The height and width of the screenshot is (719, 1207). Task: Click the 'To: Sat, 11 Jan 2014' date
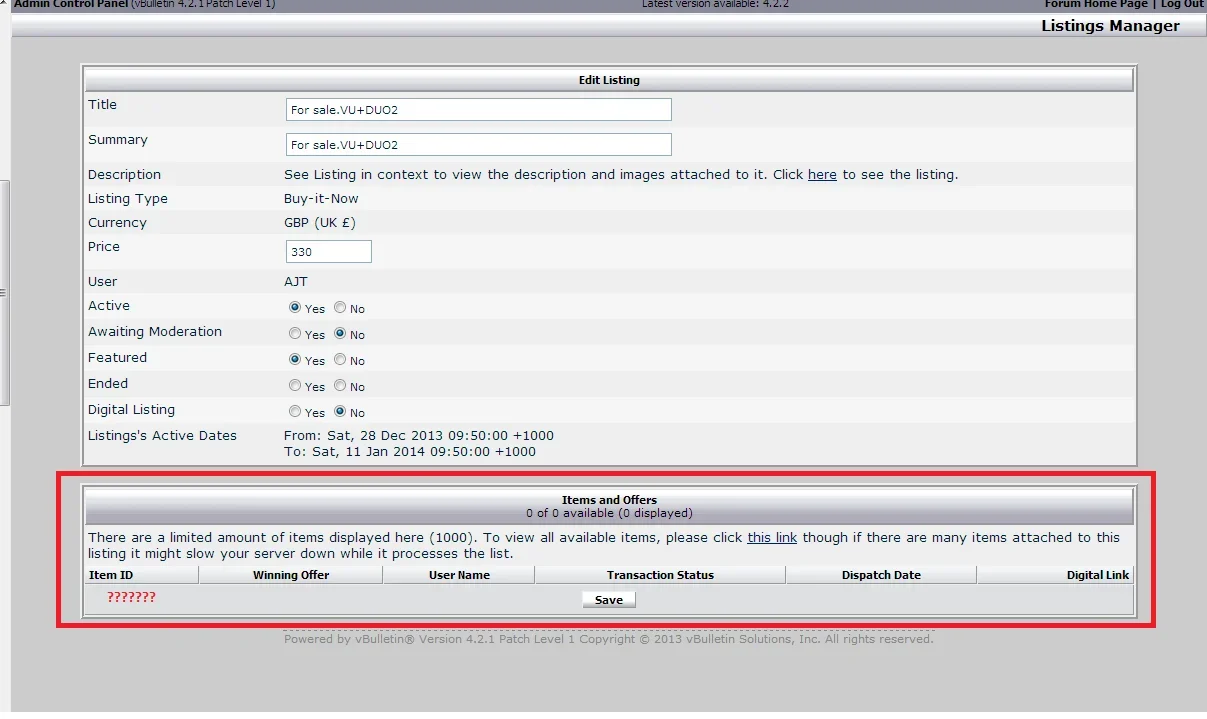point(410,452)
